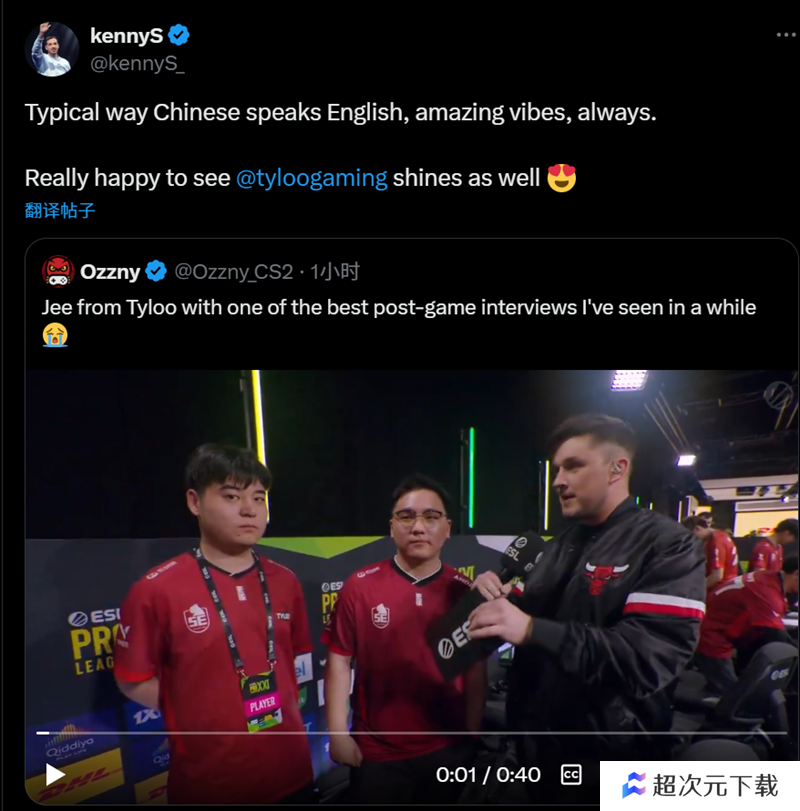This screenshot has height=811, width=800.
Task: Click the 超次元下载 download button
Action: 700,785
